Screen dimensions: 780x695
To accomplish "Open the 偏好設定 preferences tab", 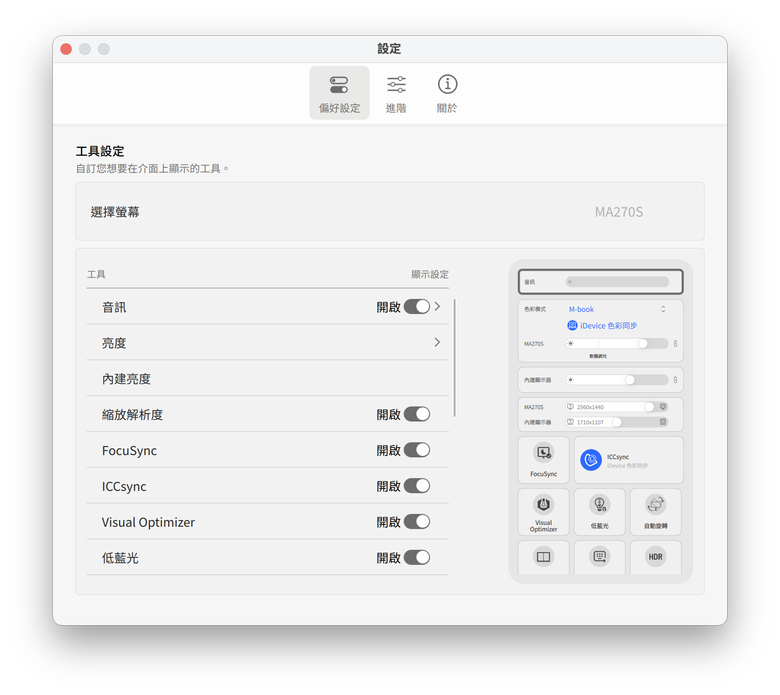I will (339, 93).
